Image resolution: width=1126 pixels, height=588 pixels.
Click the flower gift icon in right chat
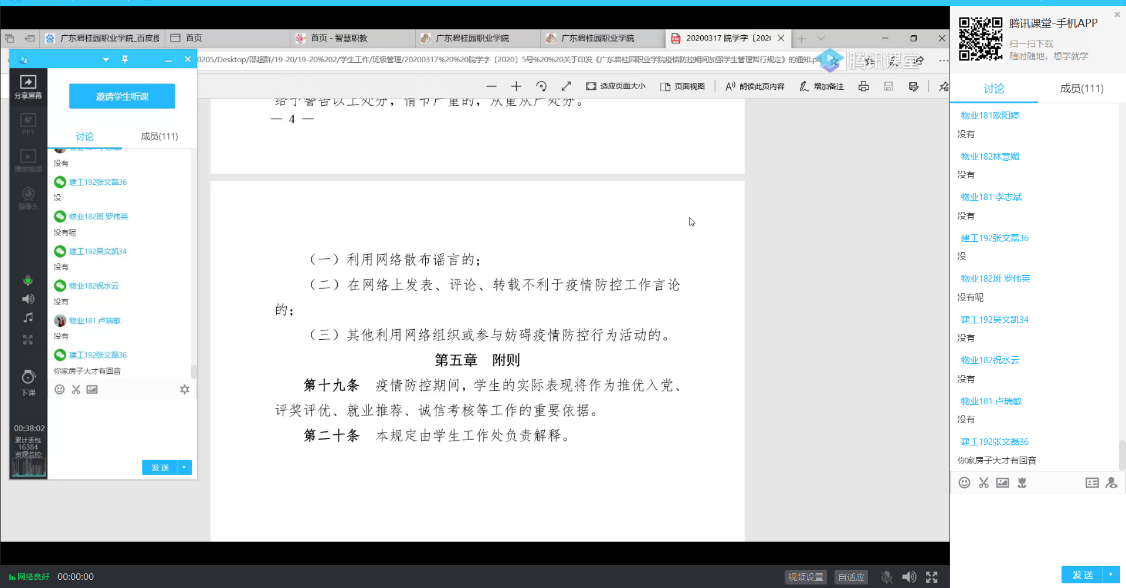coord(1022,482)
